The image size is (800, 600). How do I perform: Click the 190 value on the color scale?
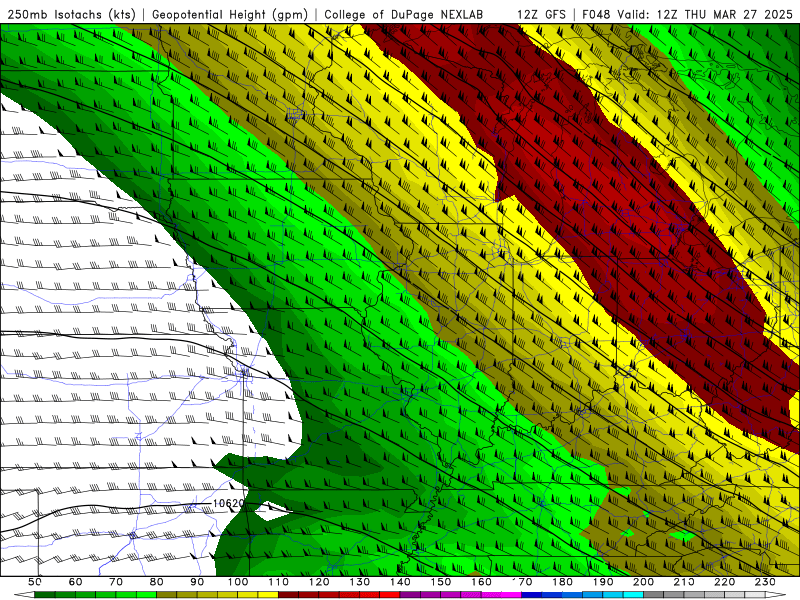(604, 582)
